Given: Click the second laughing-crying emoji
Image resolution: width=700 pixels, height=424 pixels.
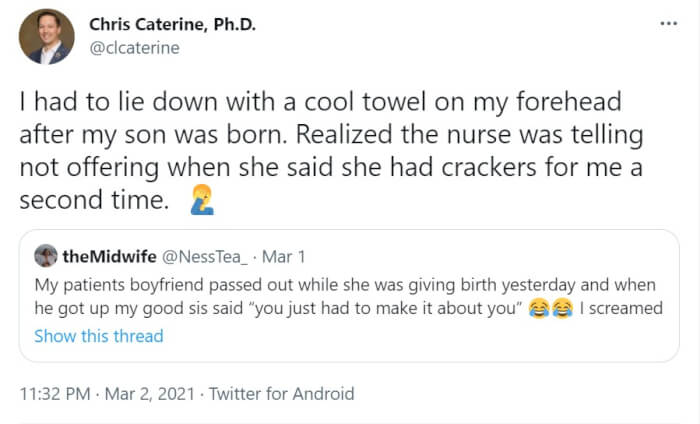Looking at the screenshot, I should [x=565, y=309].
